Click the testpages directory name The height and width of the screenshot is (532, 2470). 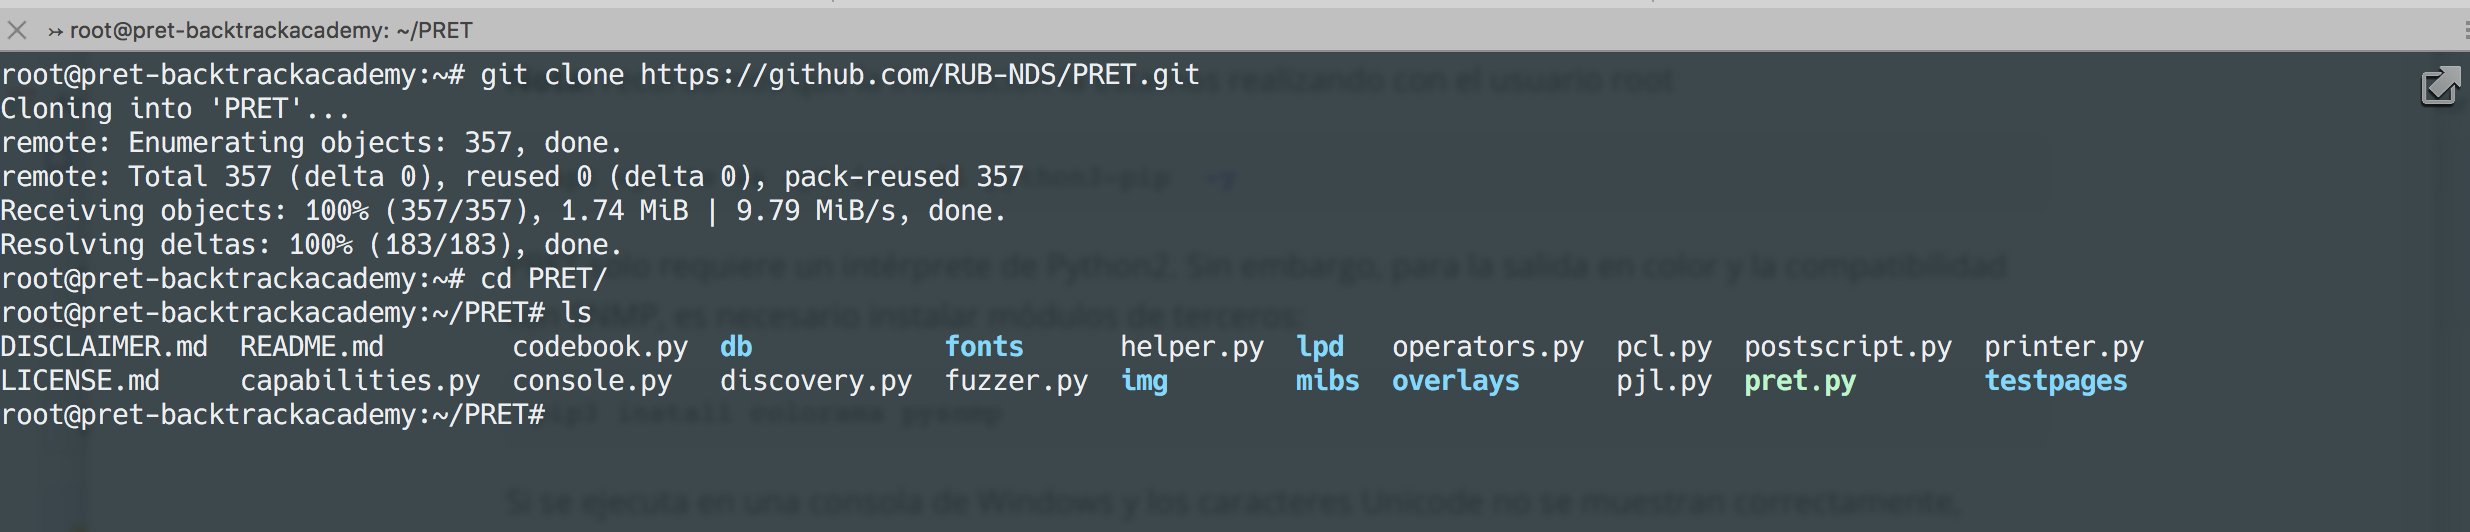(2056, 382)
